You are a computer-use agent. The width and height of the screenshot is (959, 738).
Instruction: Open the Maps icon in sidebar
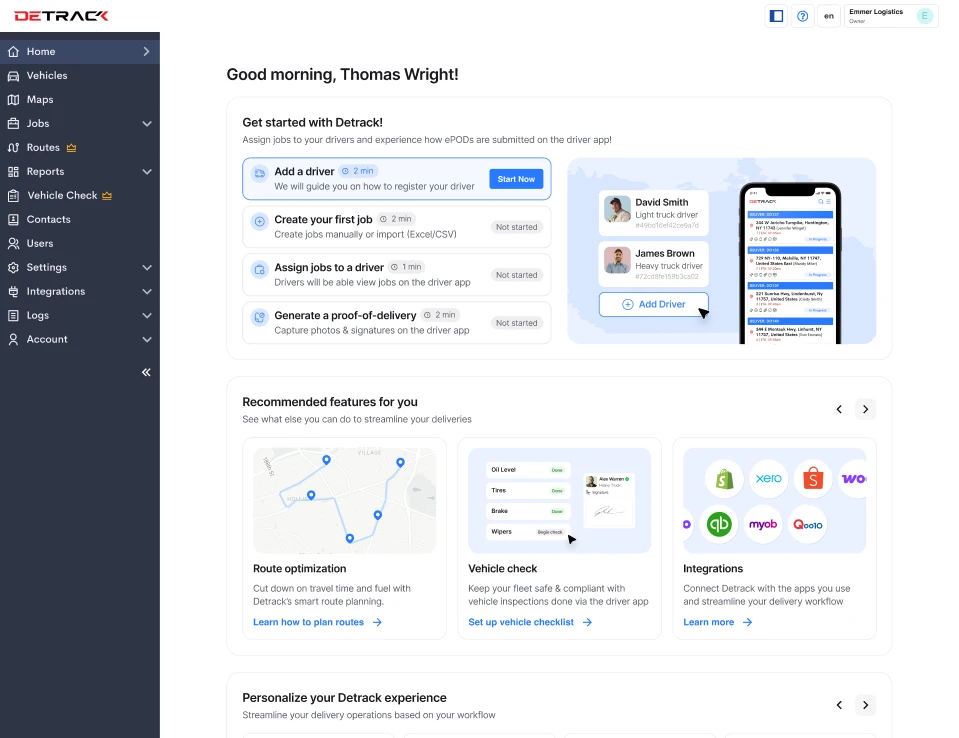tap(13, 100)
